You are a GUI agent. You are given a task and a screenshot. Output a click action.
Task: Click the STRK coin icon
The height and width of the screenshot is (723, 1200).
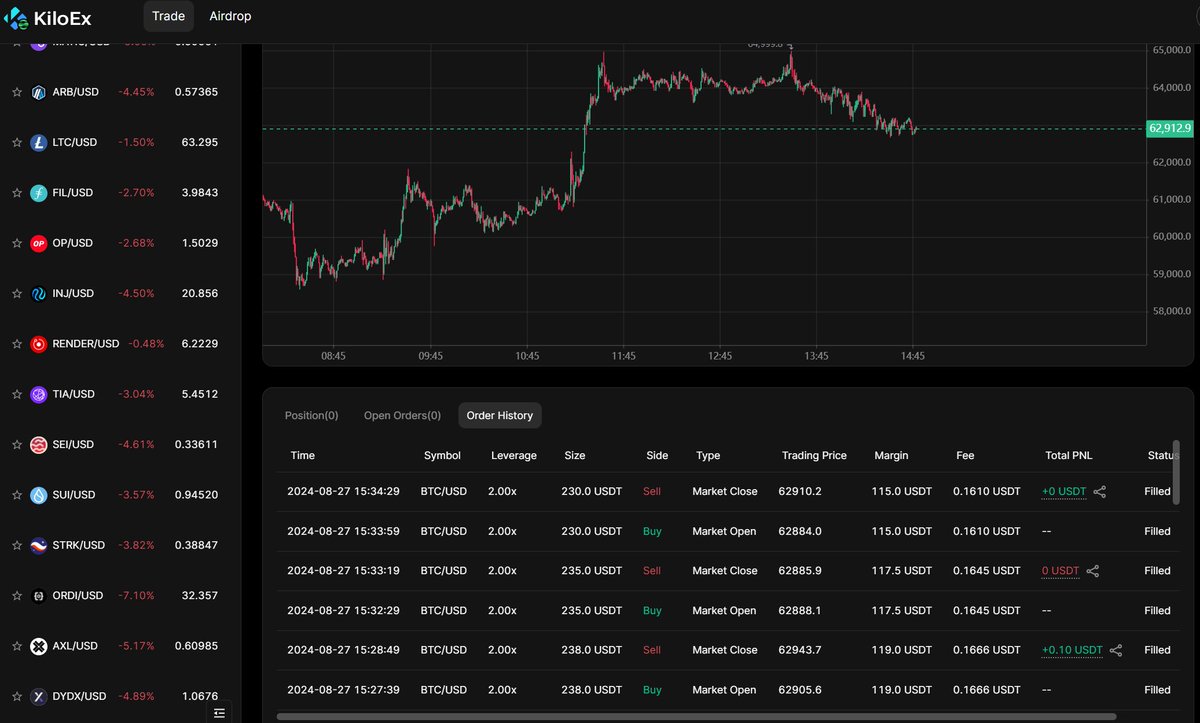tap(39, 545)
